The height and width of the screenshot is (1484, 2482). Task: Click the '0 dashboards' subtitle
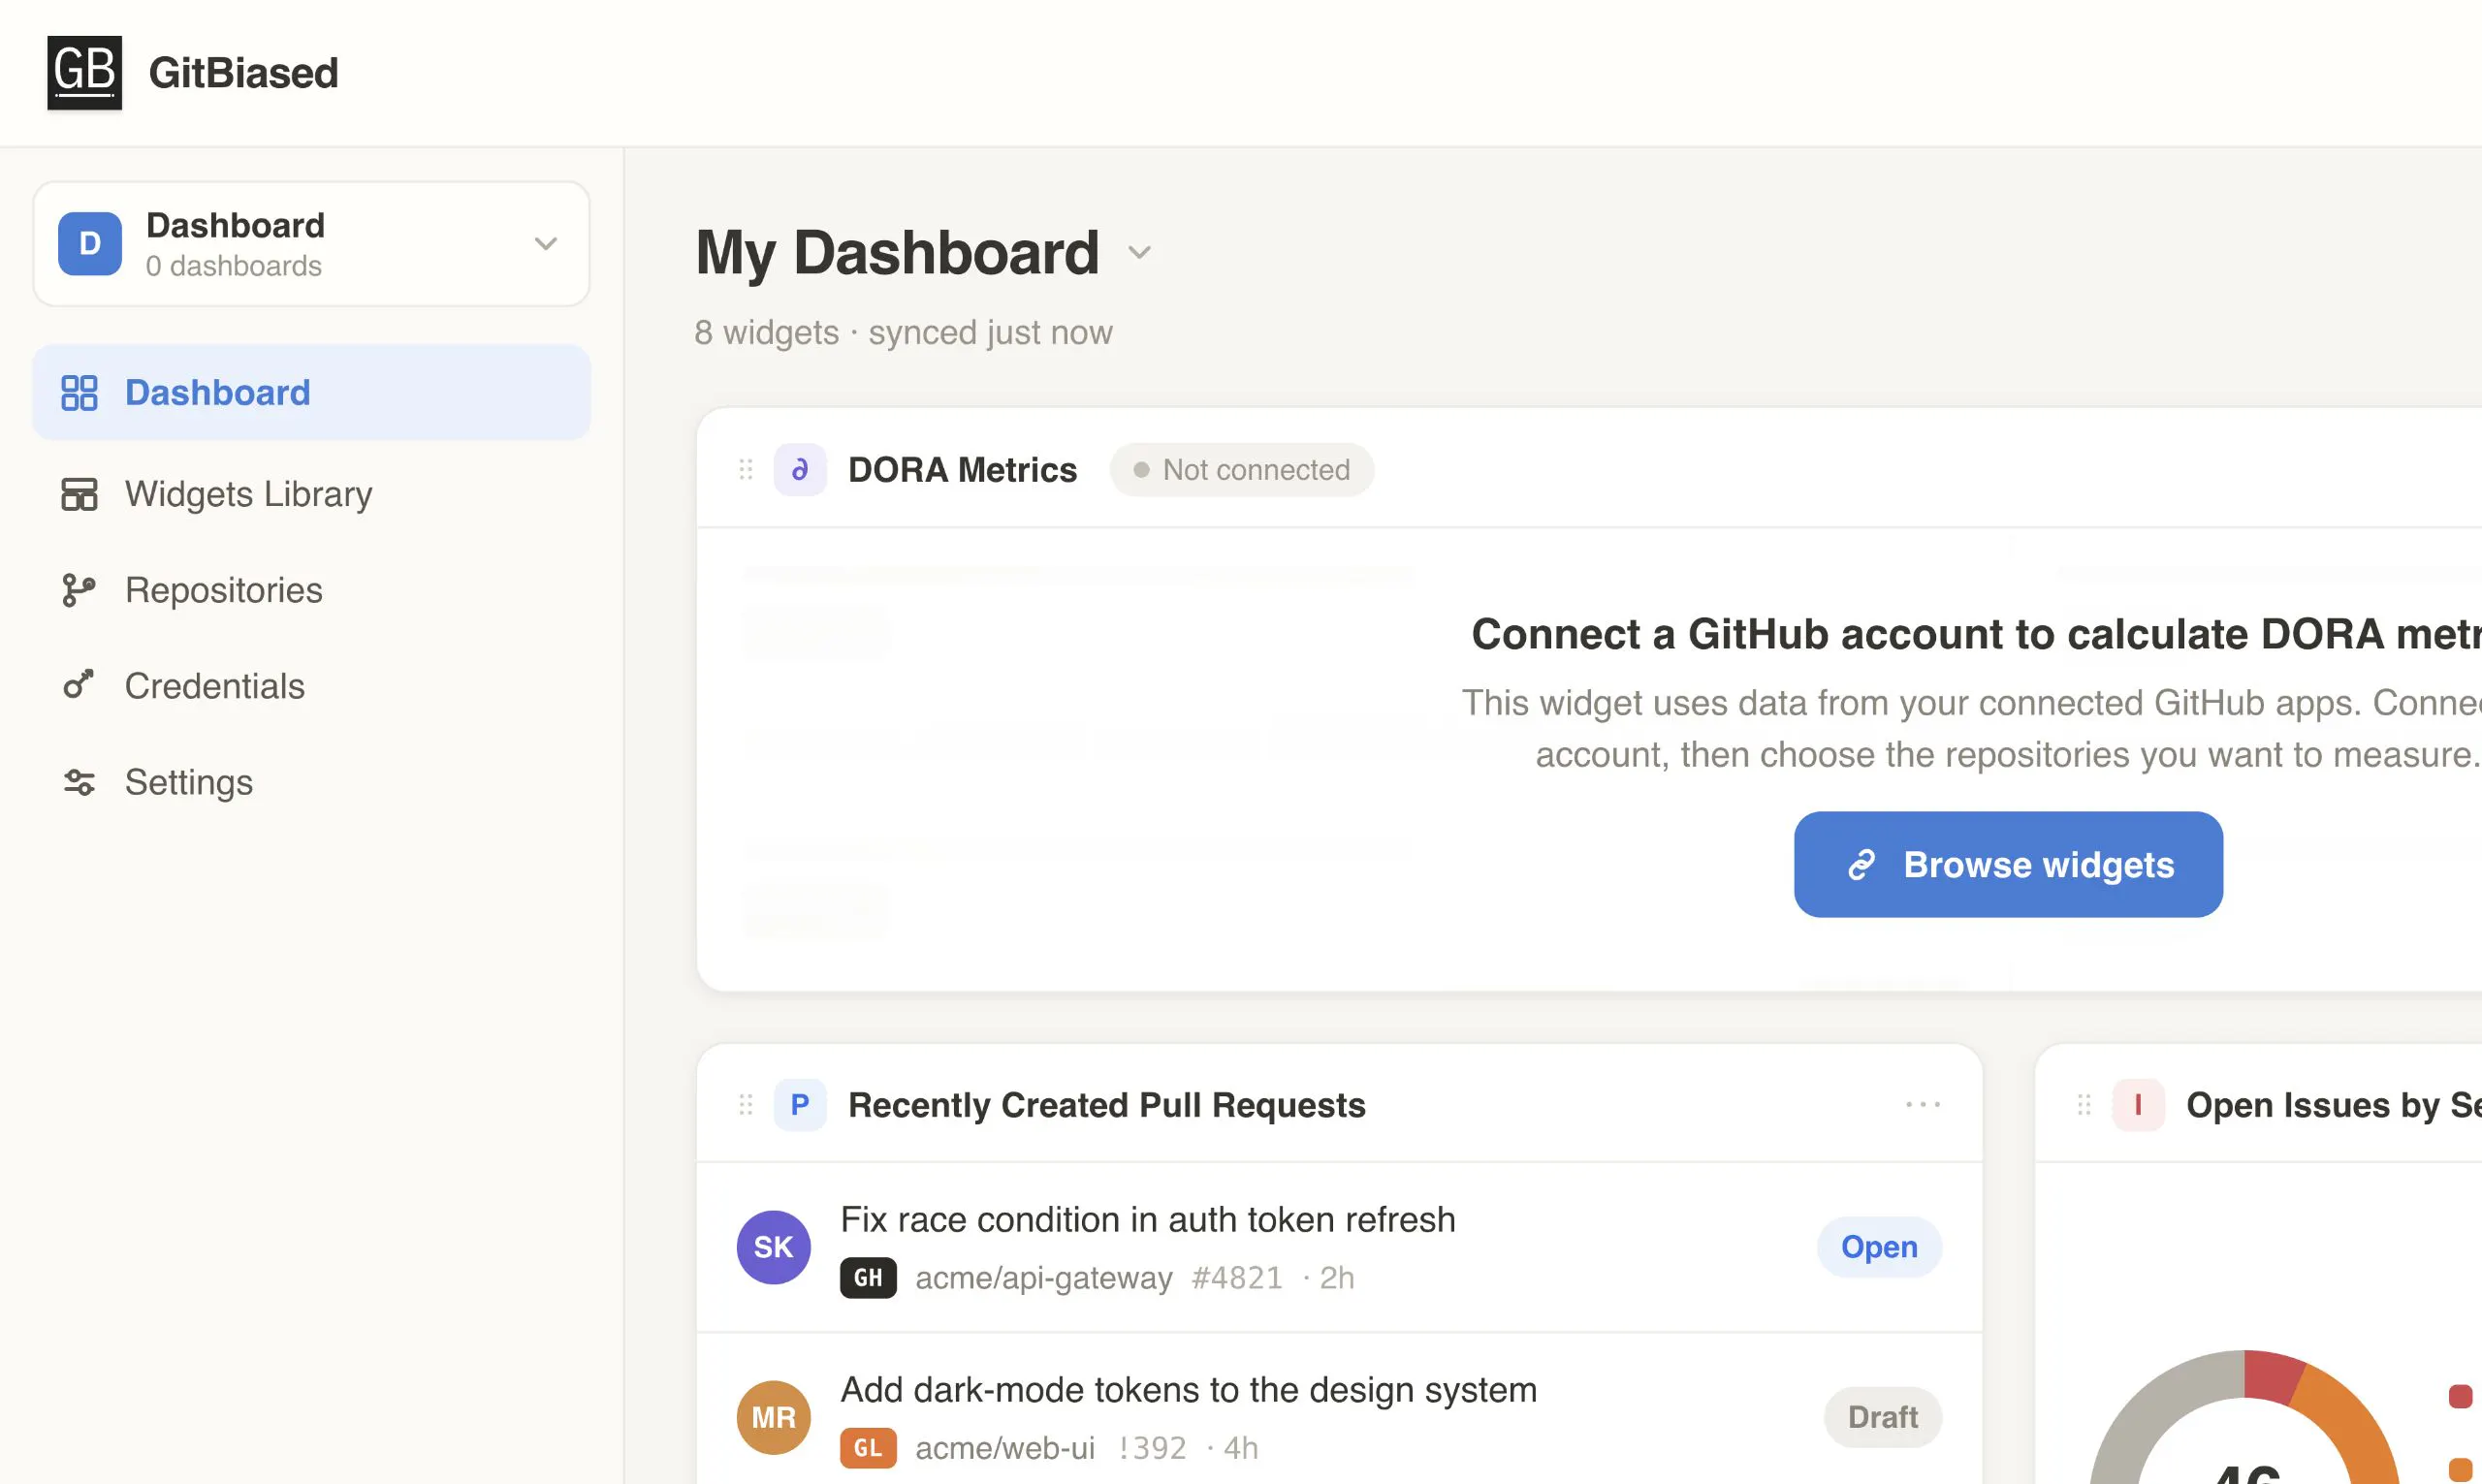click(x=233, y=266)
